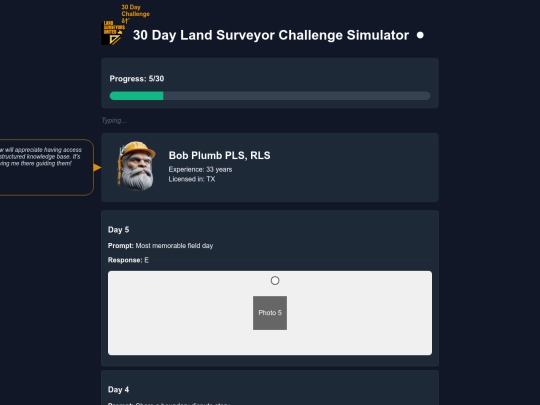Screen dimensions: 540x405
Task: Select the Progress: 5/30 label
Action: tap(137, 79)
